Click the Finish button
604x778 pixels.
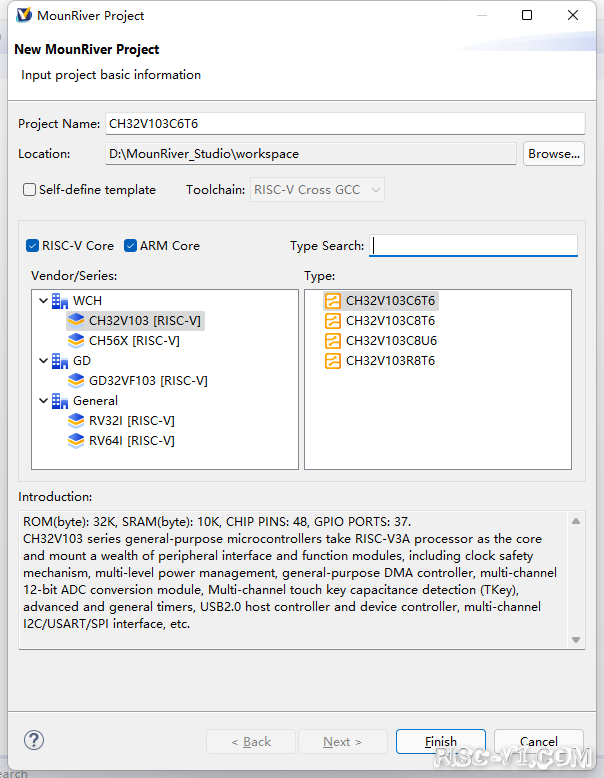pos(441,741)
